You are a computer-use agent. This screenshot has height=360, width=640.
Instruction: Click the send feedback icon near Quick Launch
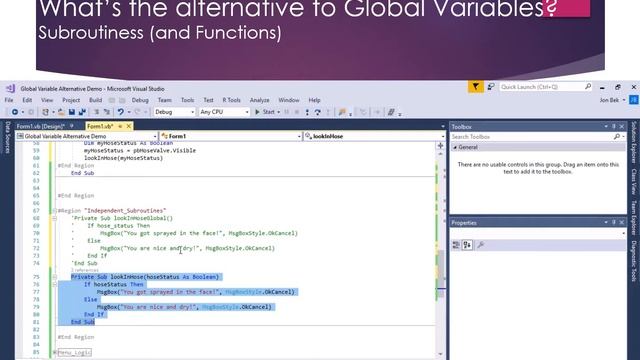coord(491,87)
